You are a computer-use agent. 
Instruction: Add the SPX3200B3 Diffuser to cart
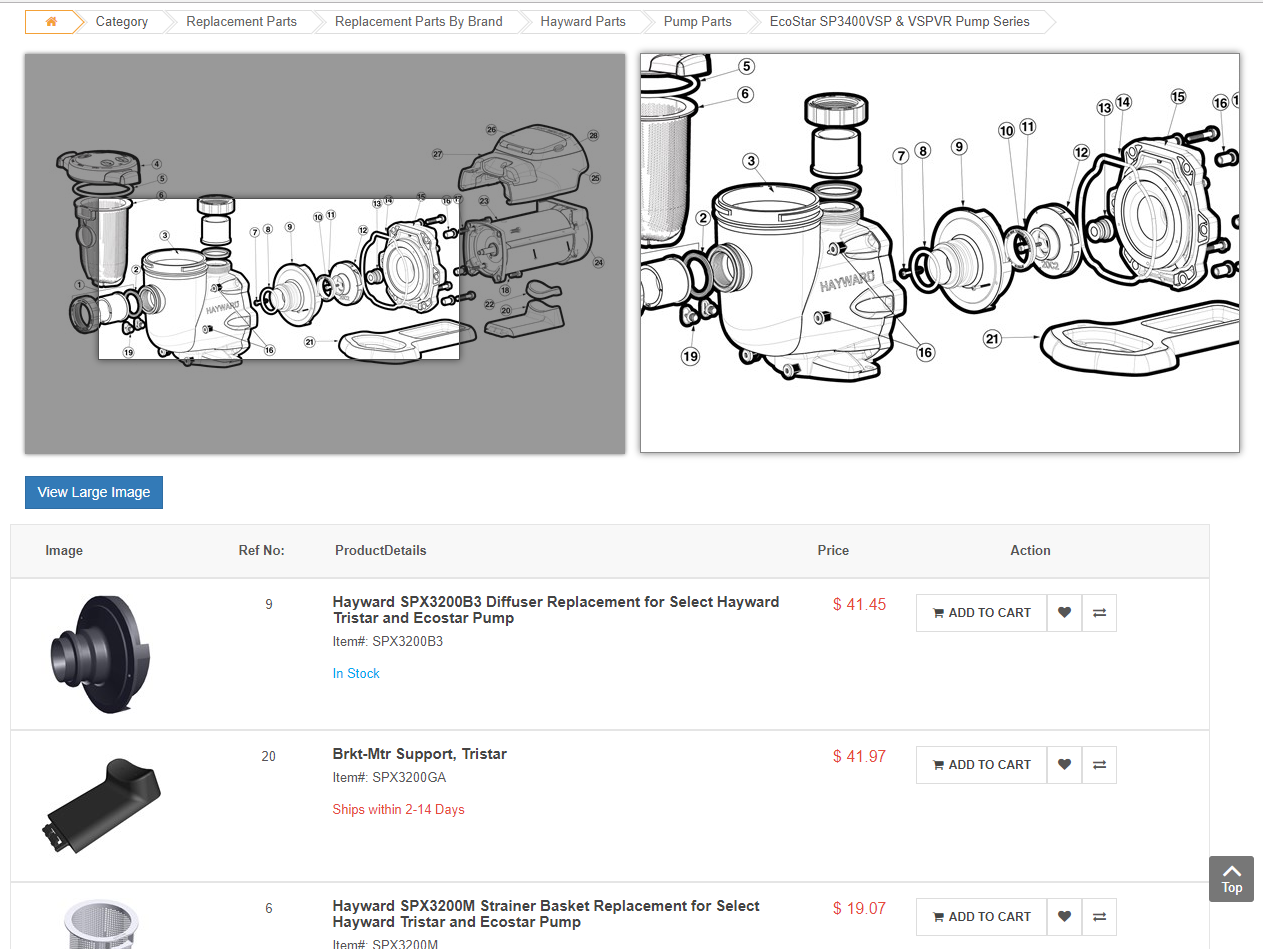tap(981, 613)
